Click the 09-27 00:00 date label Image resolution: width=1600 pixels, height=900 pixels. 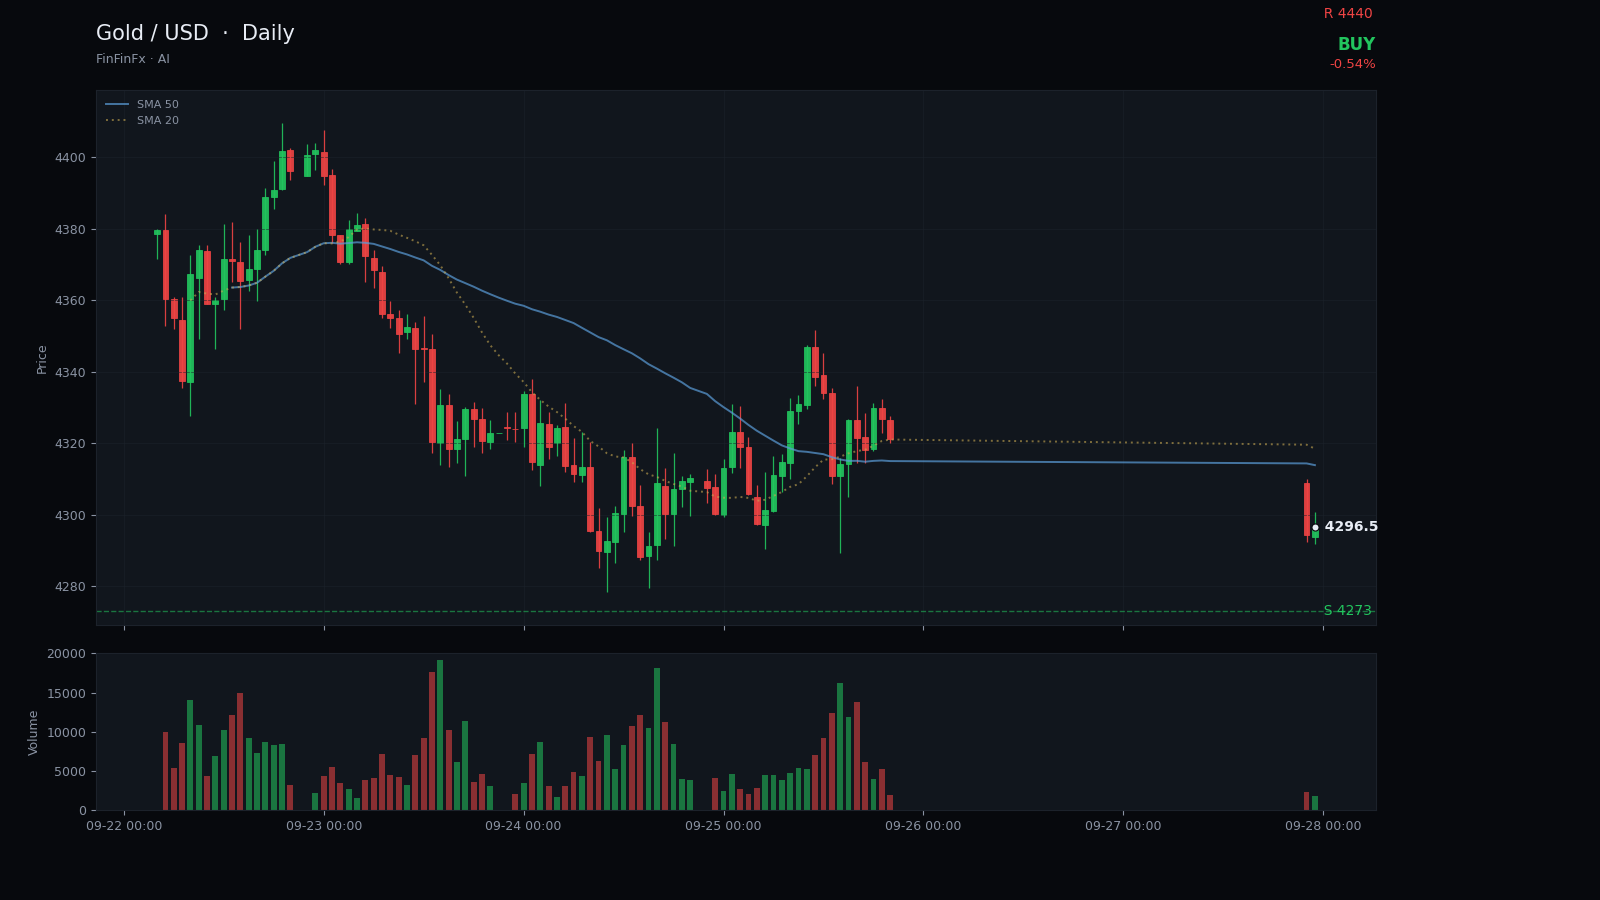click(x=1123, y=826)
